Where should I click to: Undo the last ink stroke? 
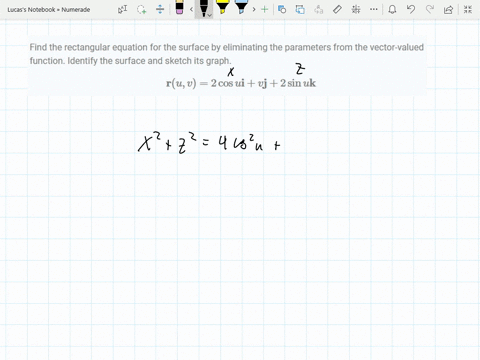411,9
